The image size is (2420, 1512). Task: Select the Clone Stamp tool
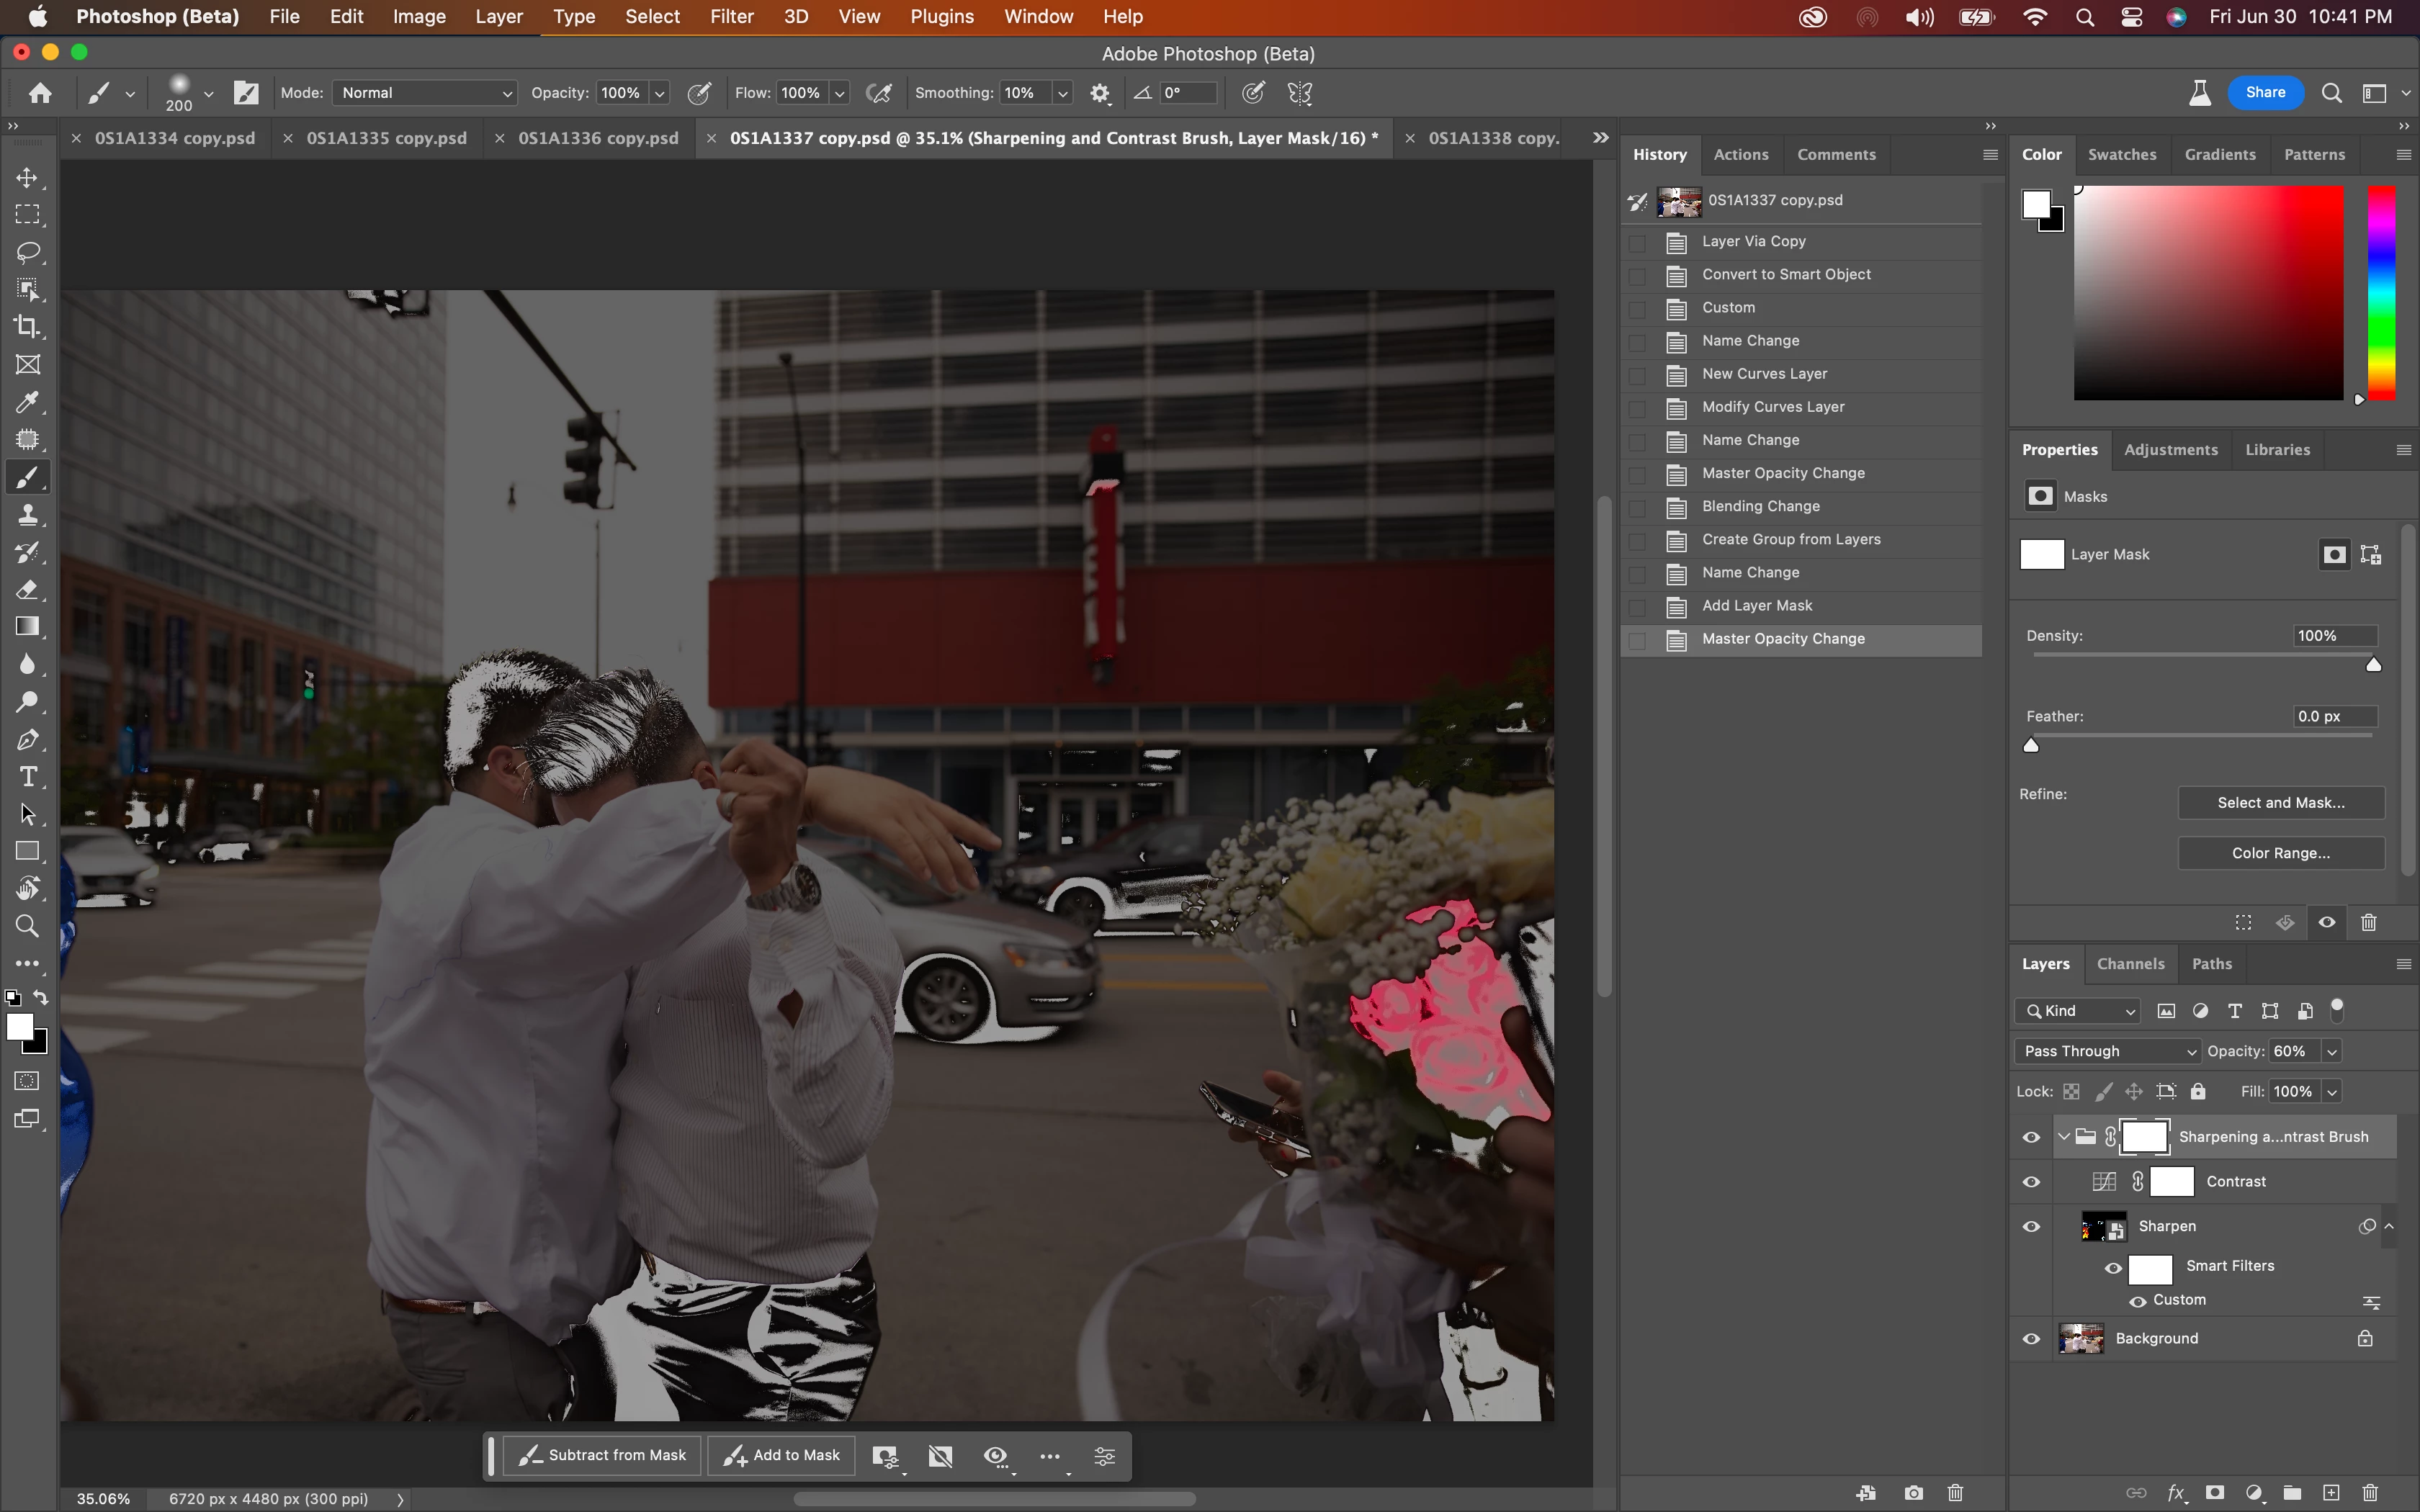pyautogui.click(x=28, y=515)
